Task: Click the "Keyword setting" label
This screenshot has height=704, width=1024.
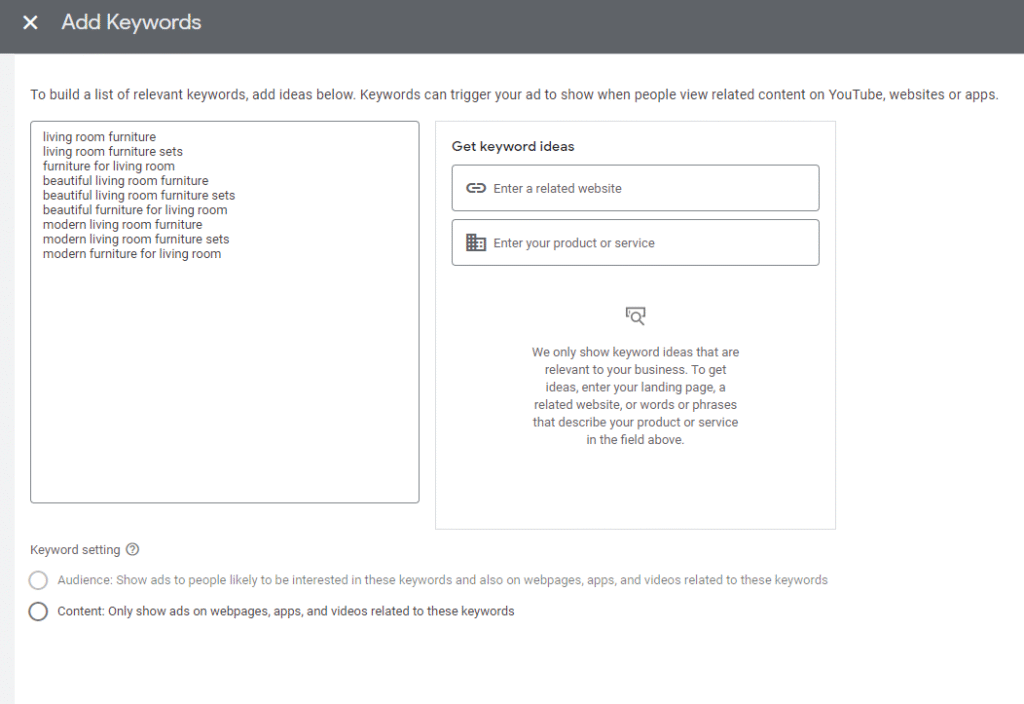Action: click(x=75, y=550)
